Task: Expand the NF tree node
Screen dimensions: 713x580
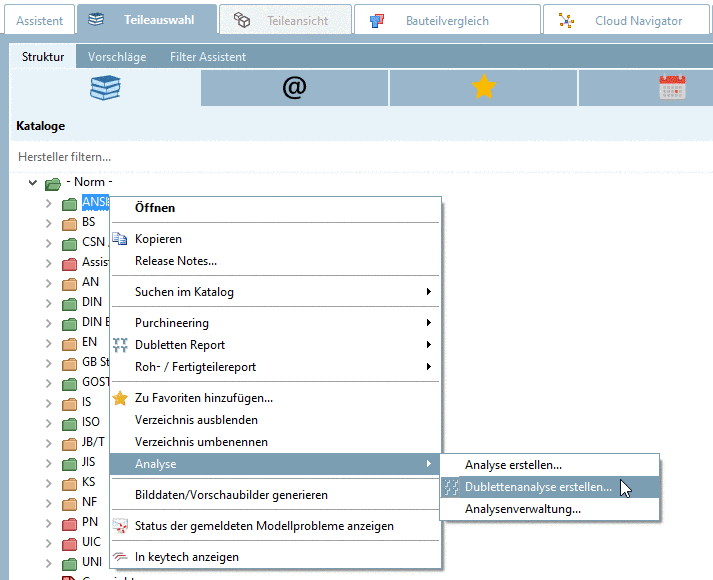Action: (x=49, y=504)
